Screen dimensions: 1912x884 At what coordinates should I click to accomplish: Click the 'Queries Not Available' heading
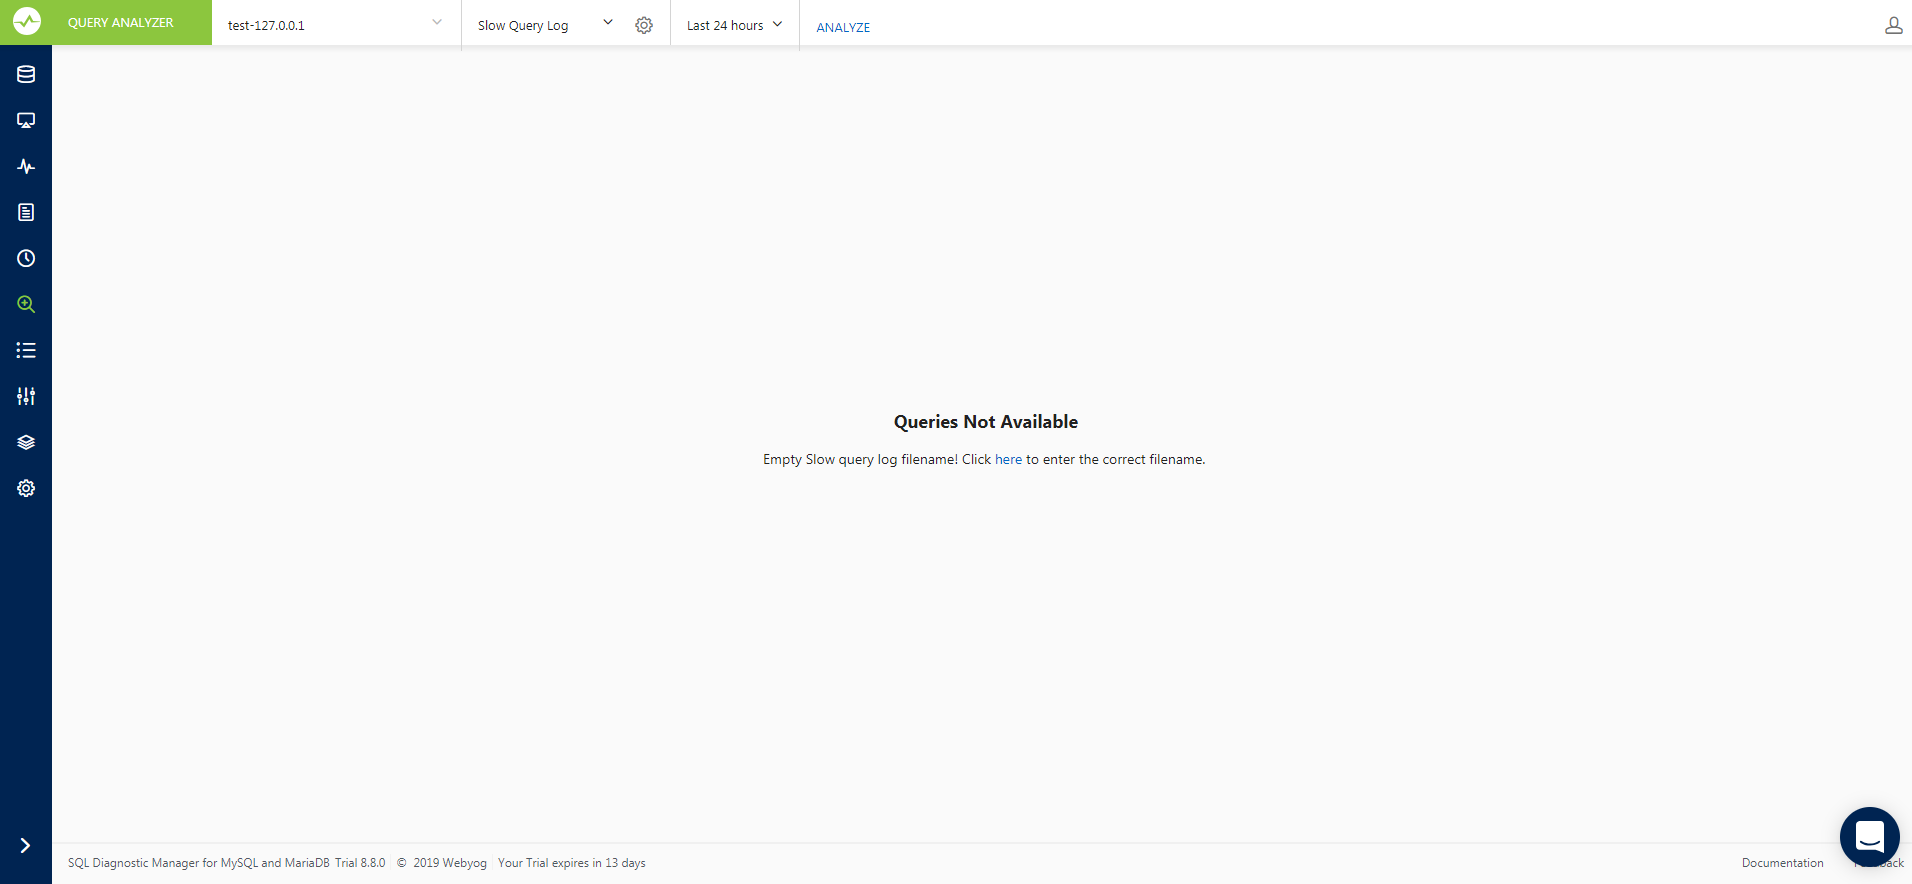click(x=986, y=422)
